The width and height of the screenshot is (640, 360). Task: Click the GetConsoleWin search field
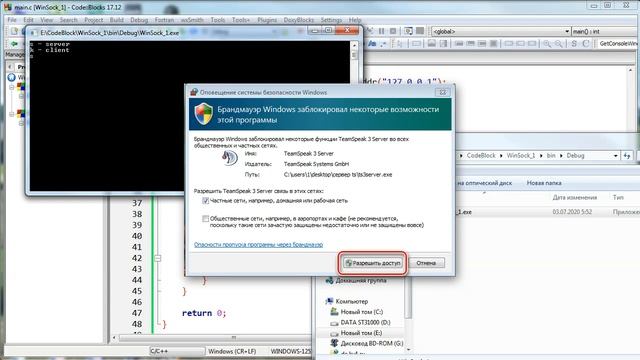(x=618, y=44)
